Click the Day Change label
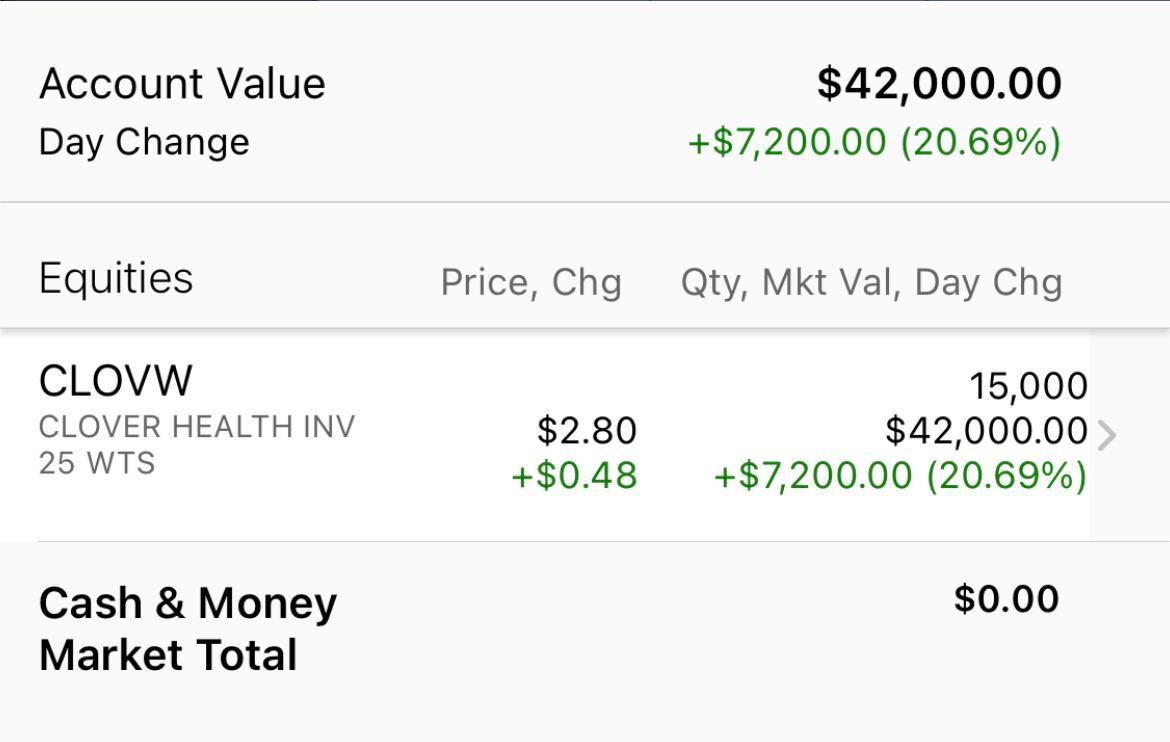 coord(143,141)
